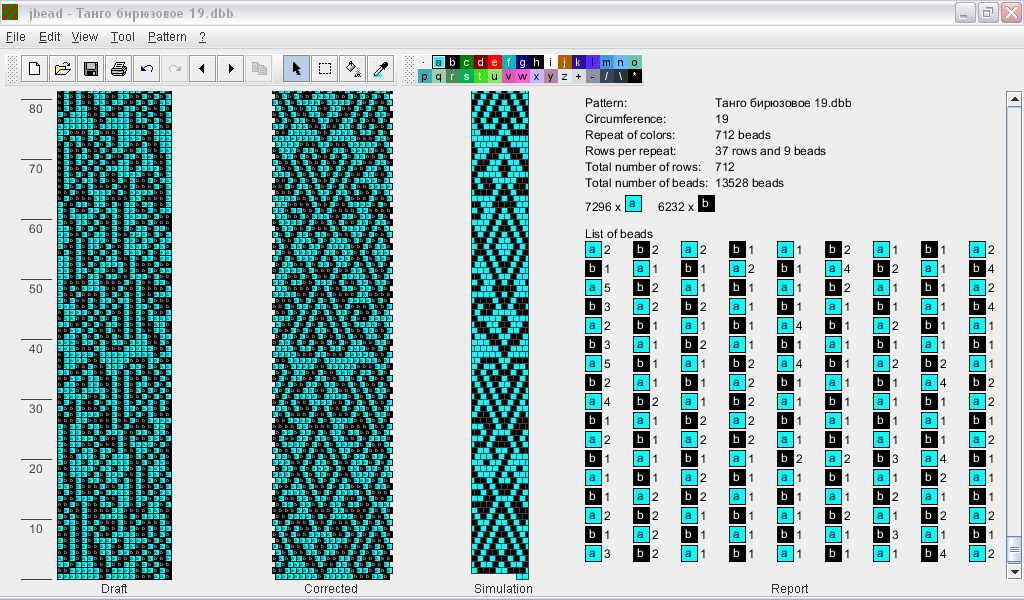Print the pattern using the printer icon
This screenshot has height=600, width=1024.
point(118,69)
